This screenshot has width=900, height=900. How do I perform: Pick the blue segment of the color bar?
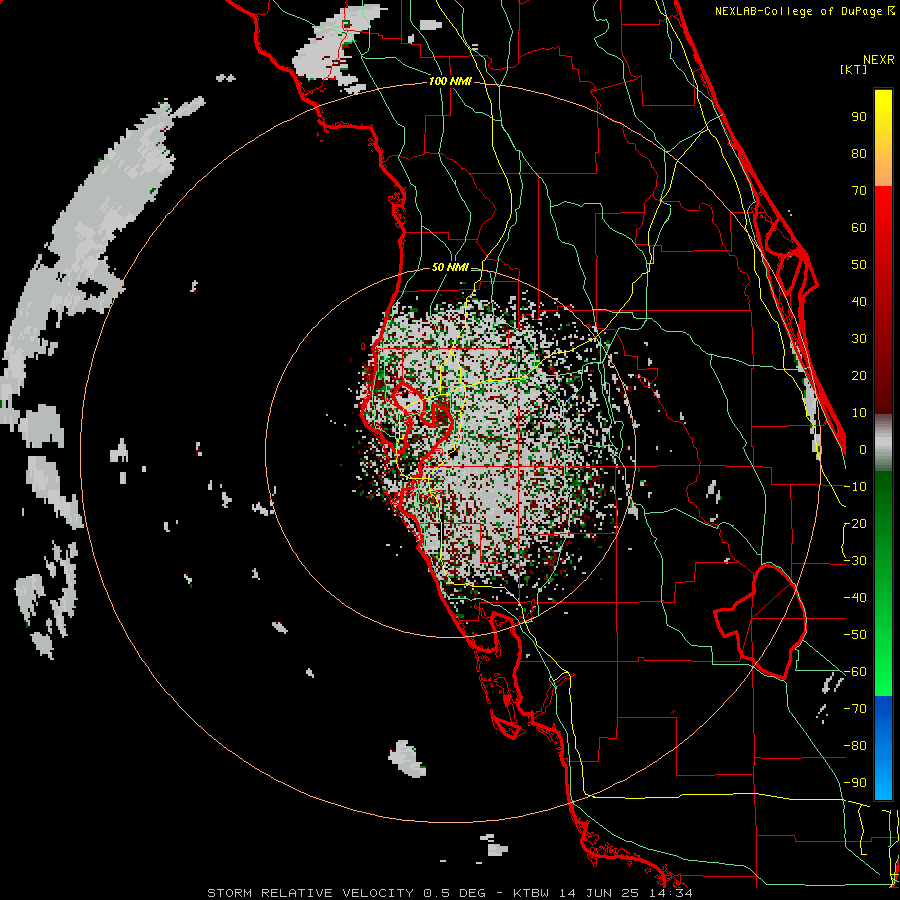click(883, 748)
